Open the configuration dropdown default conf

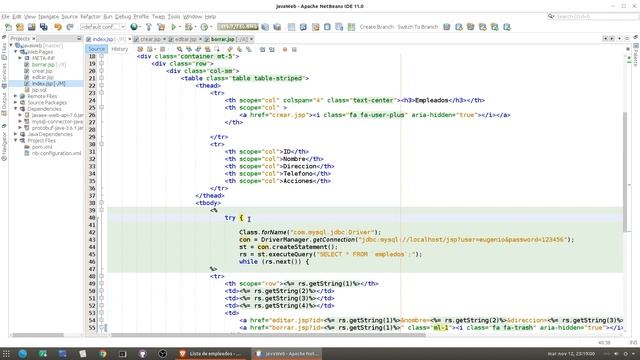pyautogui.click(x=103, y=27)
